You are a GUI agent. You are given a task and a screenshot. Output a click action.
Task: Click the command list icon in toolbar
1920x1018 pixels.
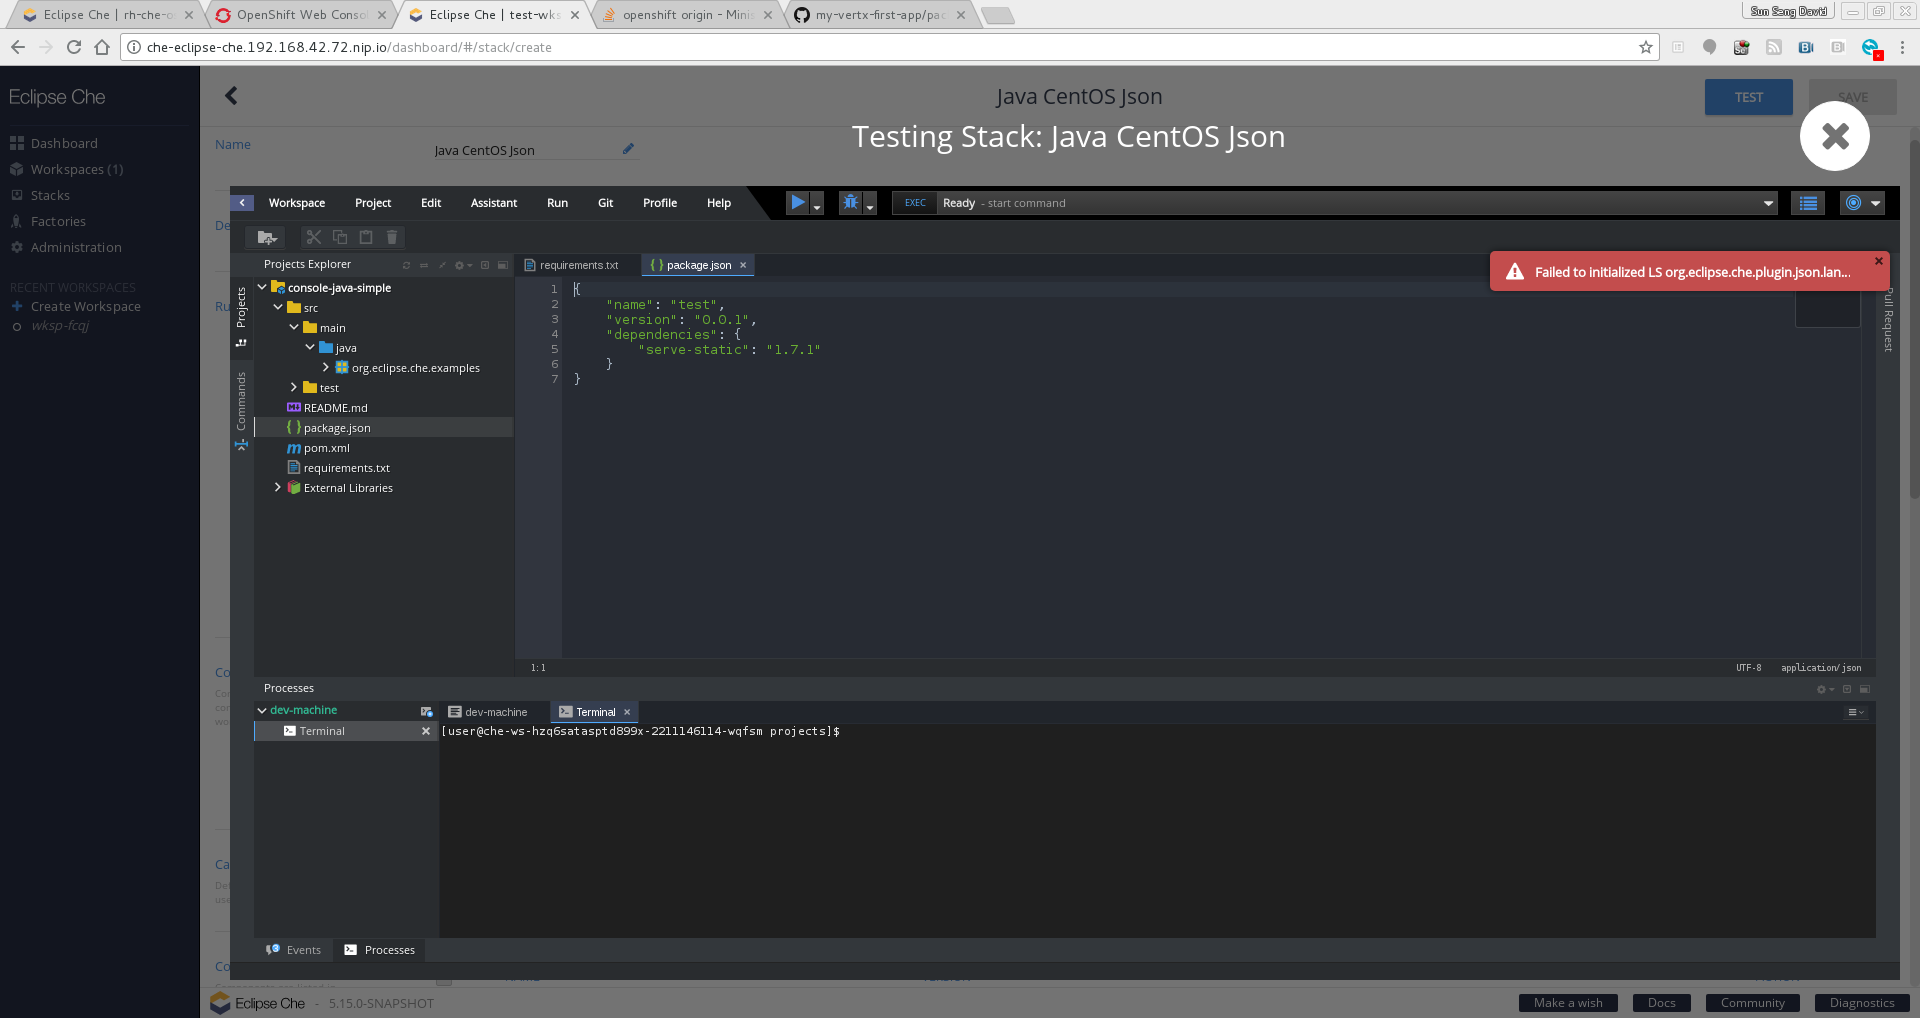click(1808, 203)
